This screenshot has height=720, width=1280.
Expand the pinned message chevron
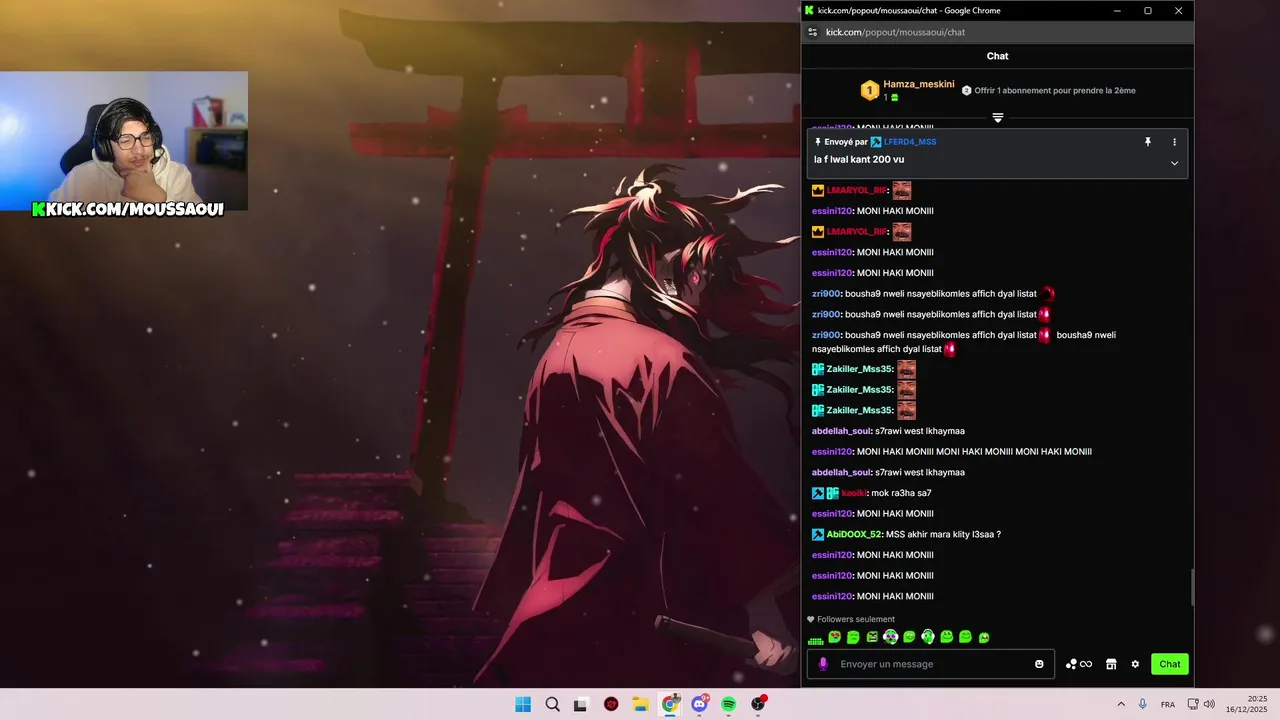(x=1175, y=163)
